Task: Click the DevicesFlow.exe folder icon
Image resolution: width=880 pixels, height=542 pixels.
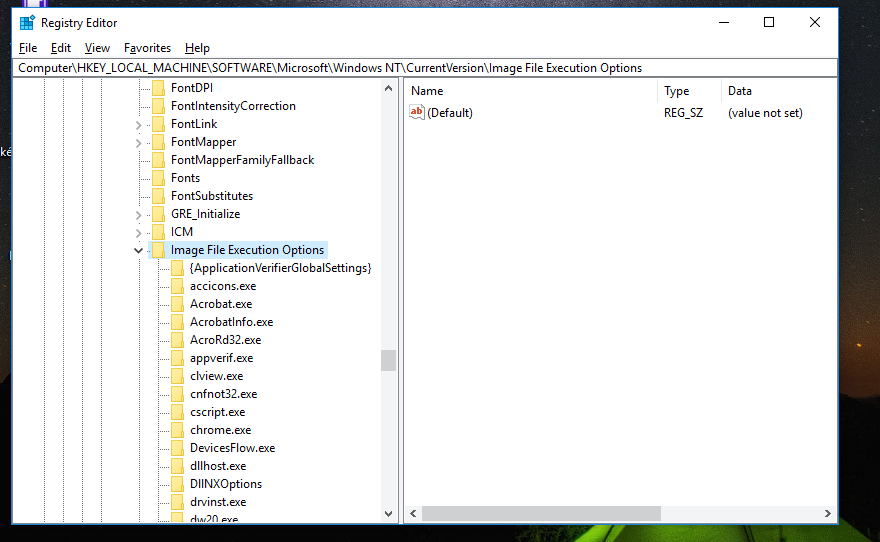Action: pos(177,448)
